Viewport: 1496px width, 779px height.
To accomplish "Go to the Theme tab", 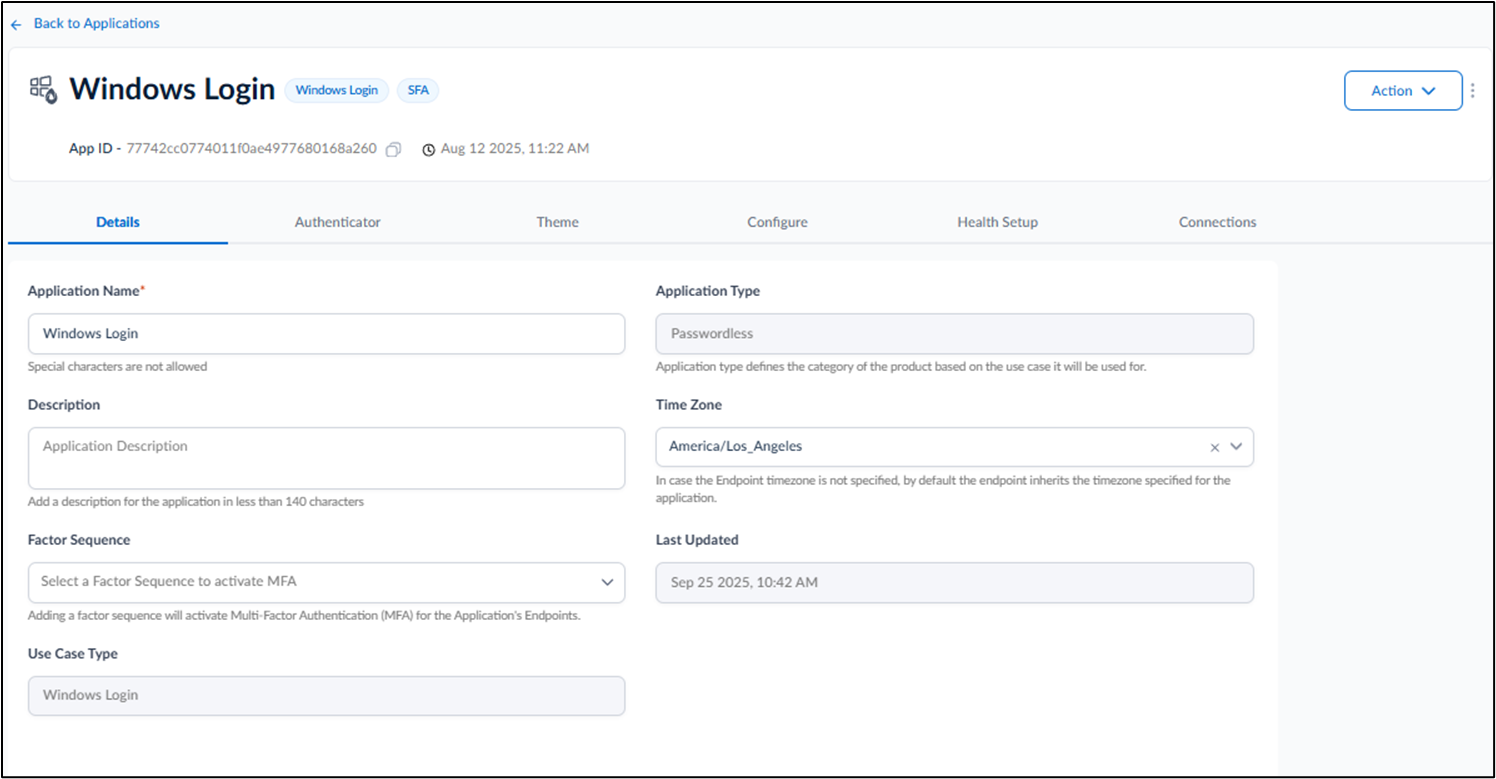I will 558,222.
